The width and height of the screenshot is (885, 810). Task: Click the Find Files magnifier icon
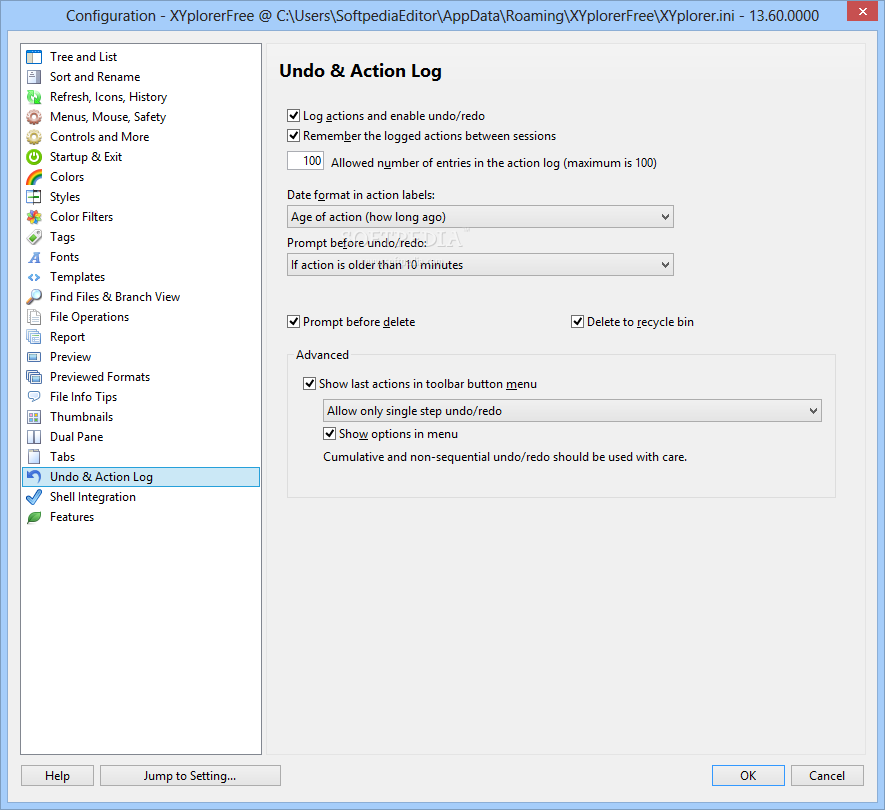point(34,297)
